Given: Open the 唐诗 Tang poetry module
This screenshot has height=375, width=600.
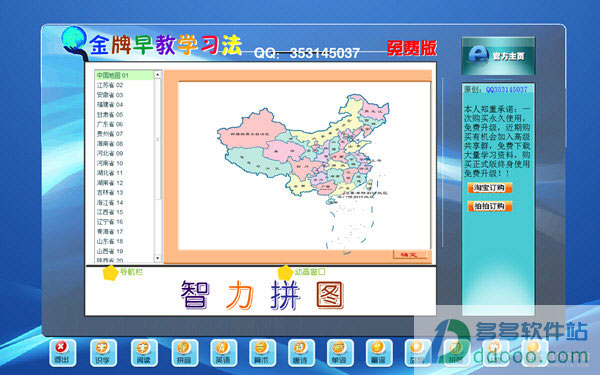Looking at the screenshot, I should pyautogui.click(x=301, y=352).
